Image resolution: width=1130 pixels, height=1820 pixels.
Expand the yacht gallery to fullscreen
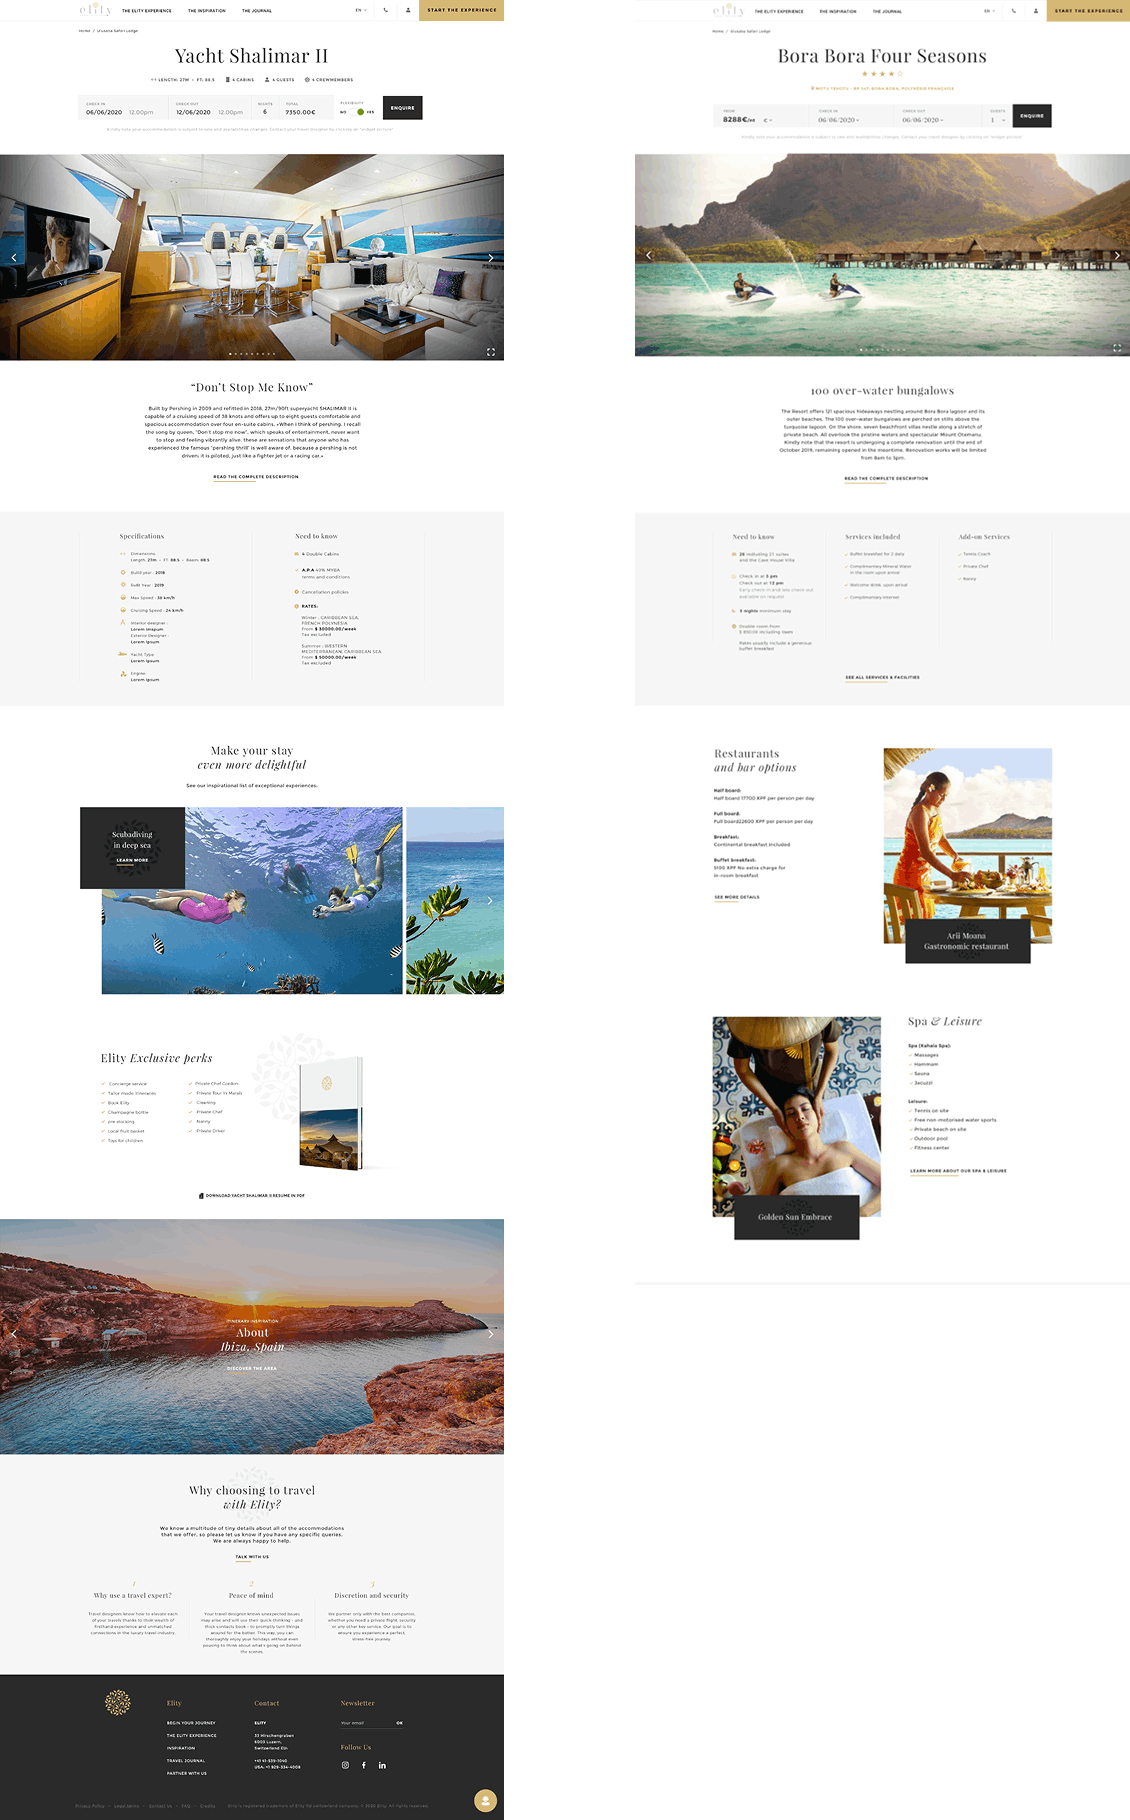(x=490, y=352)
